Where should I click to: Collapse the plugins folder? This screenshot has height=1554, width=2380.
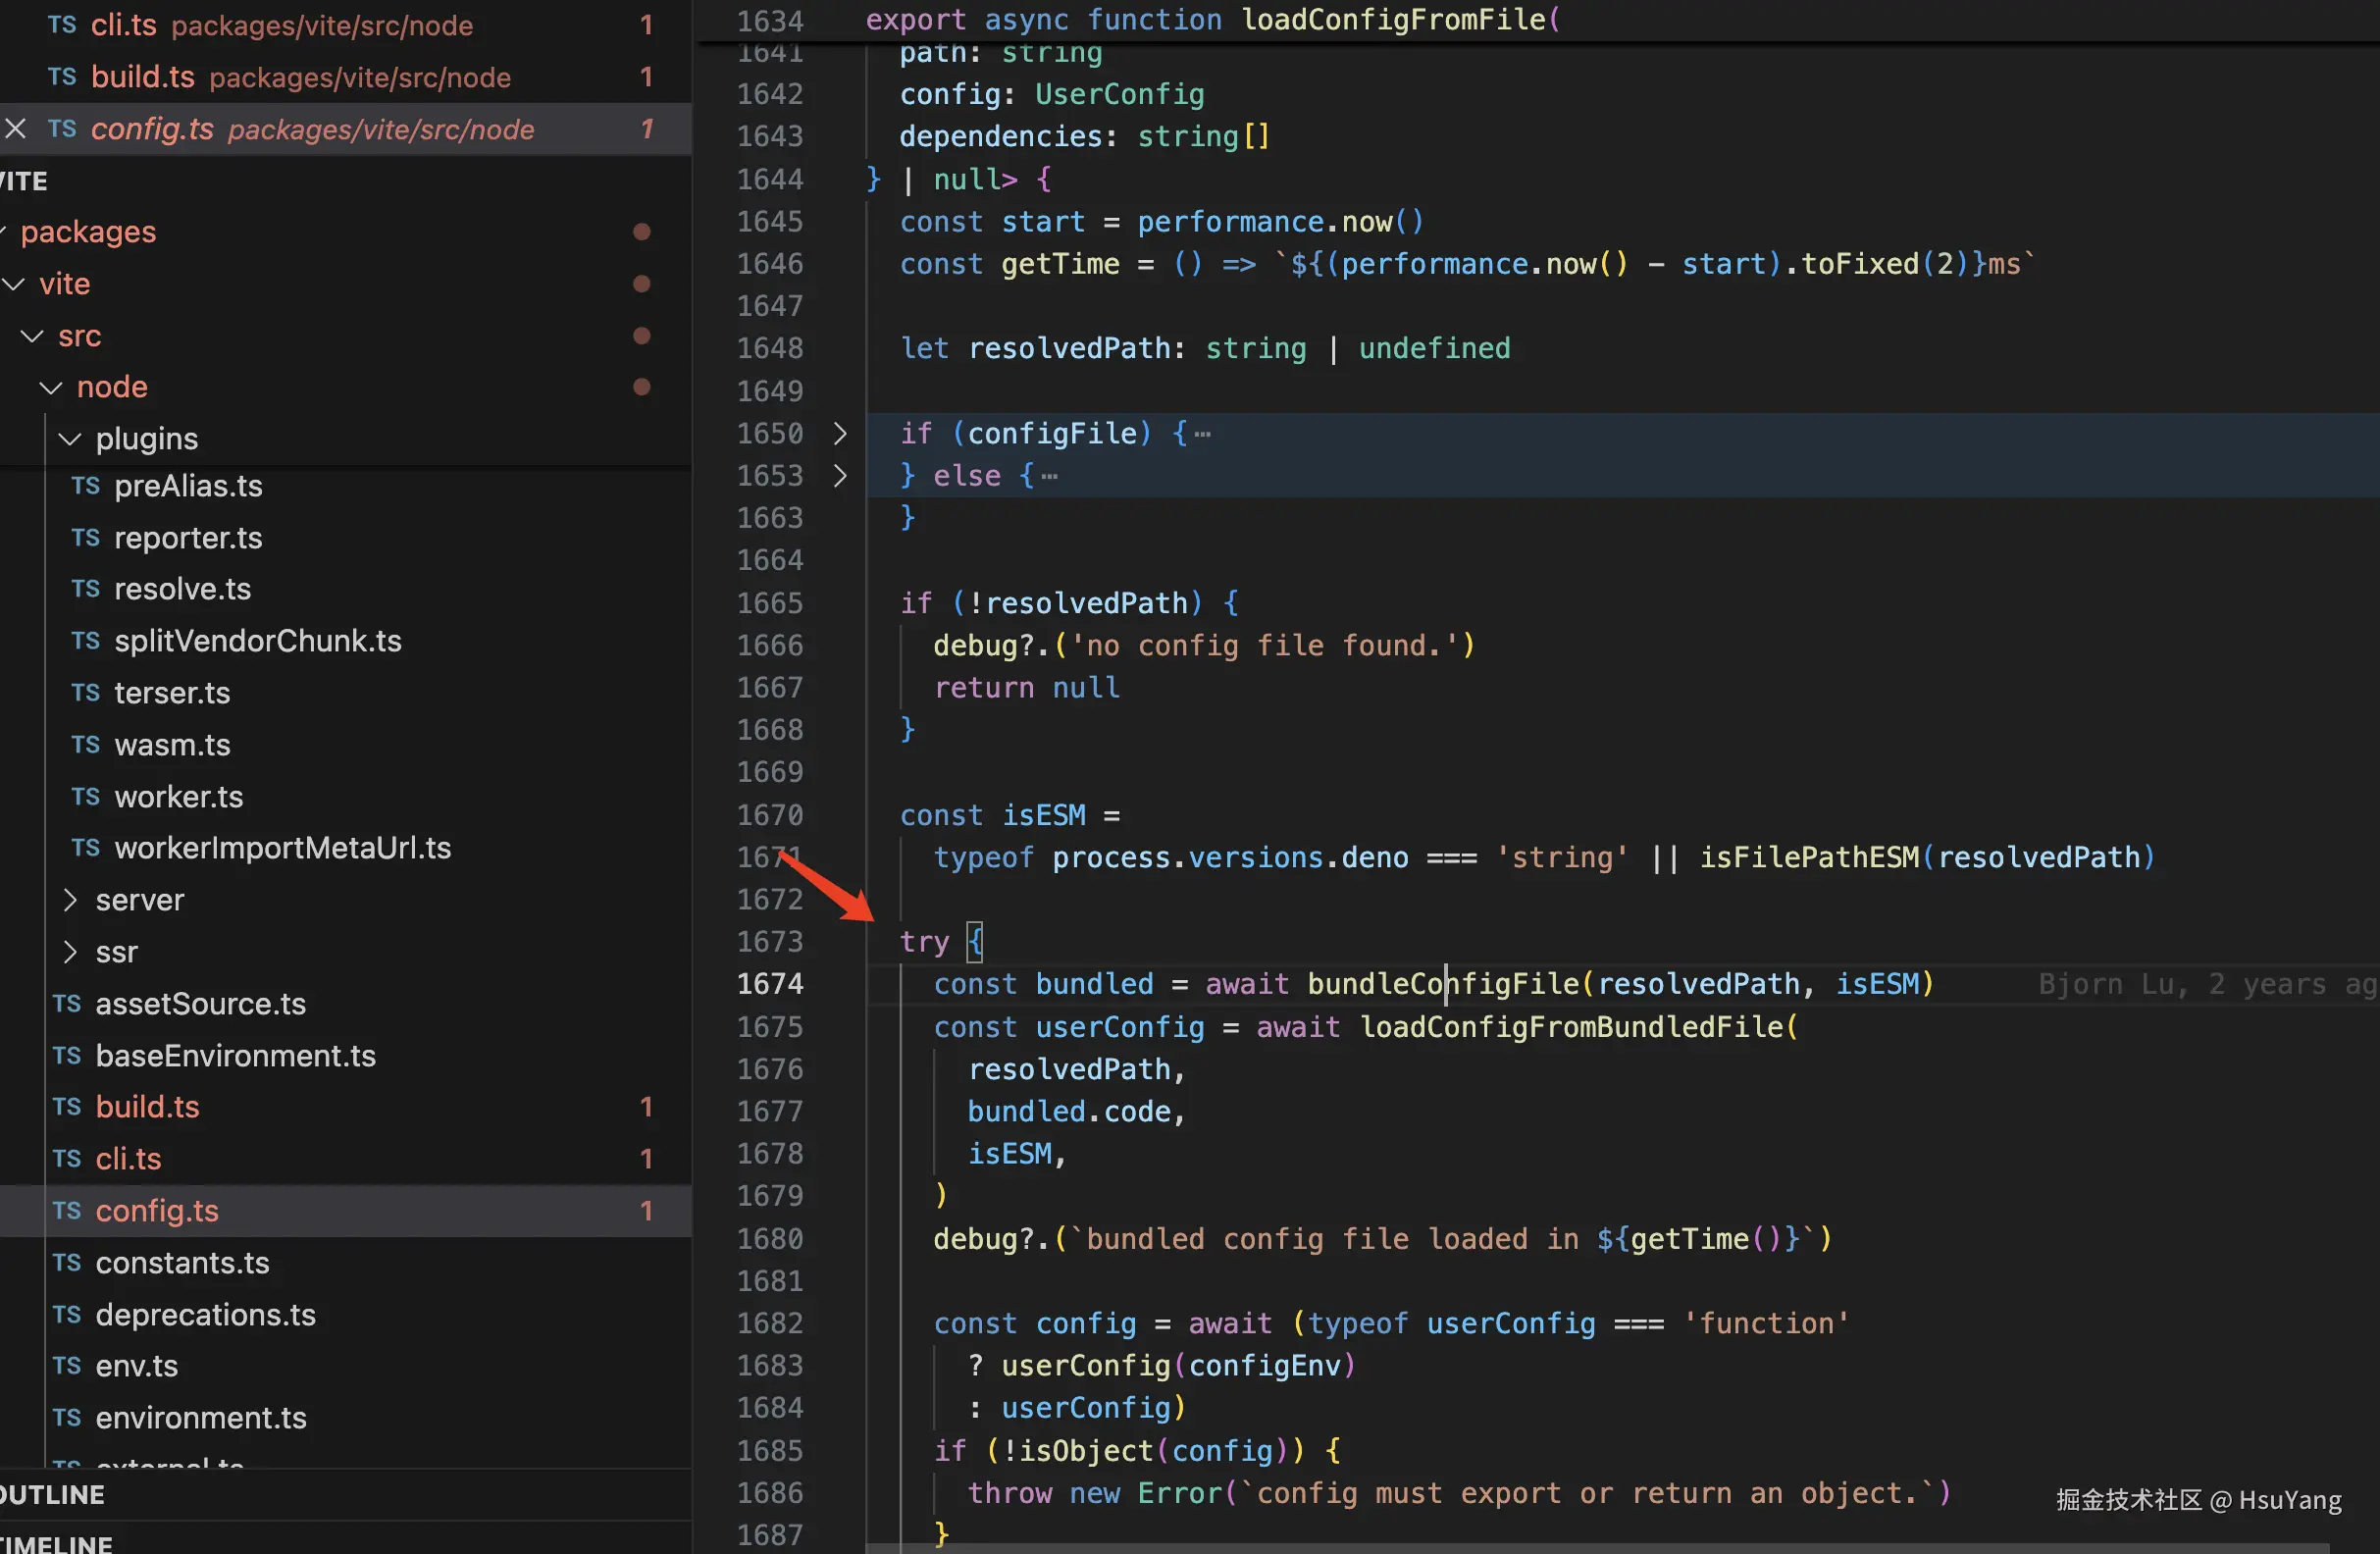70,439
